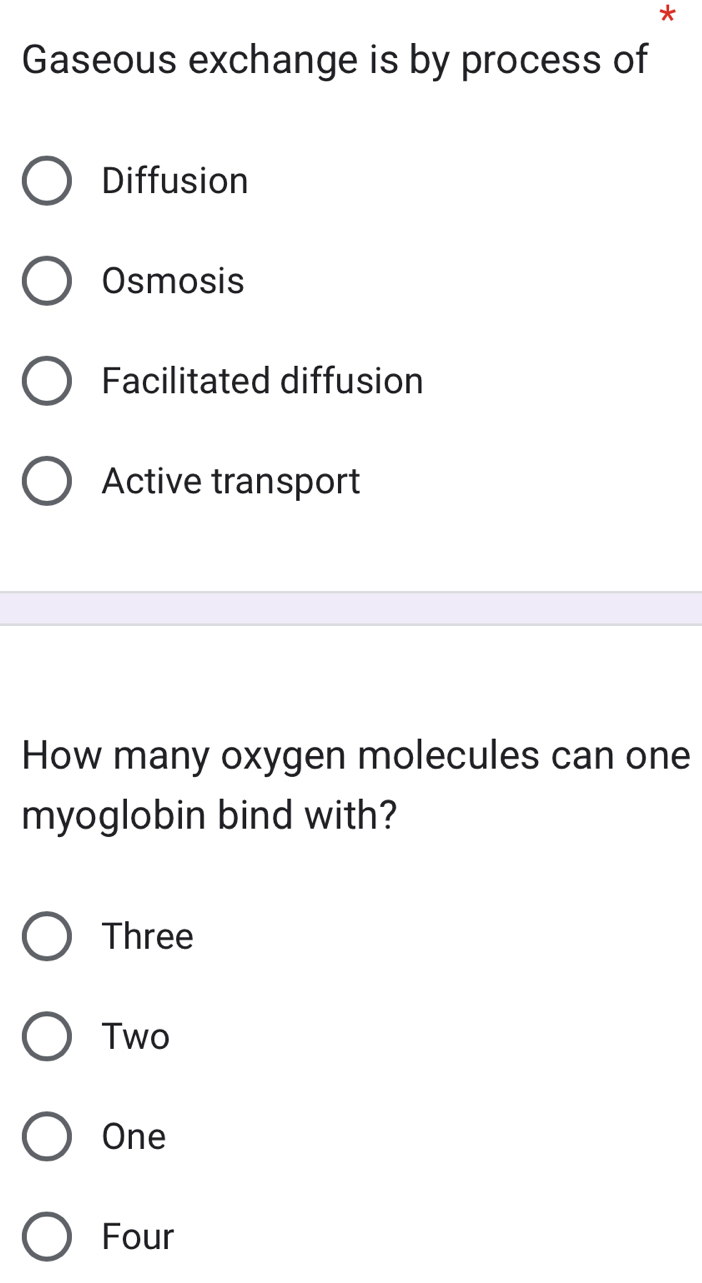702x1283 pixels.
Task: Mark the Four radio circle
Action: (x=47, y=1236)
